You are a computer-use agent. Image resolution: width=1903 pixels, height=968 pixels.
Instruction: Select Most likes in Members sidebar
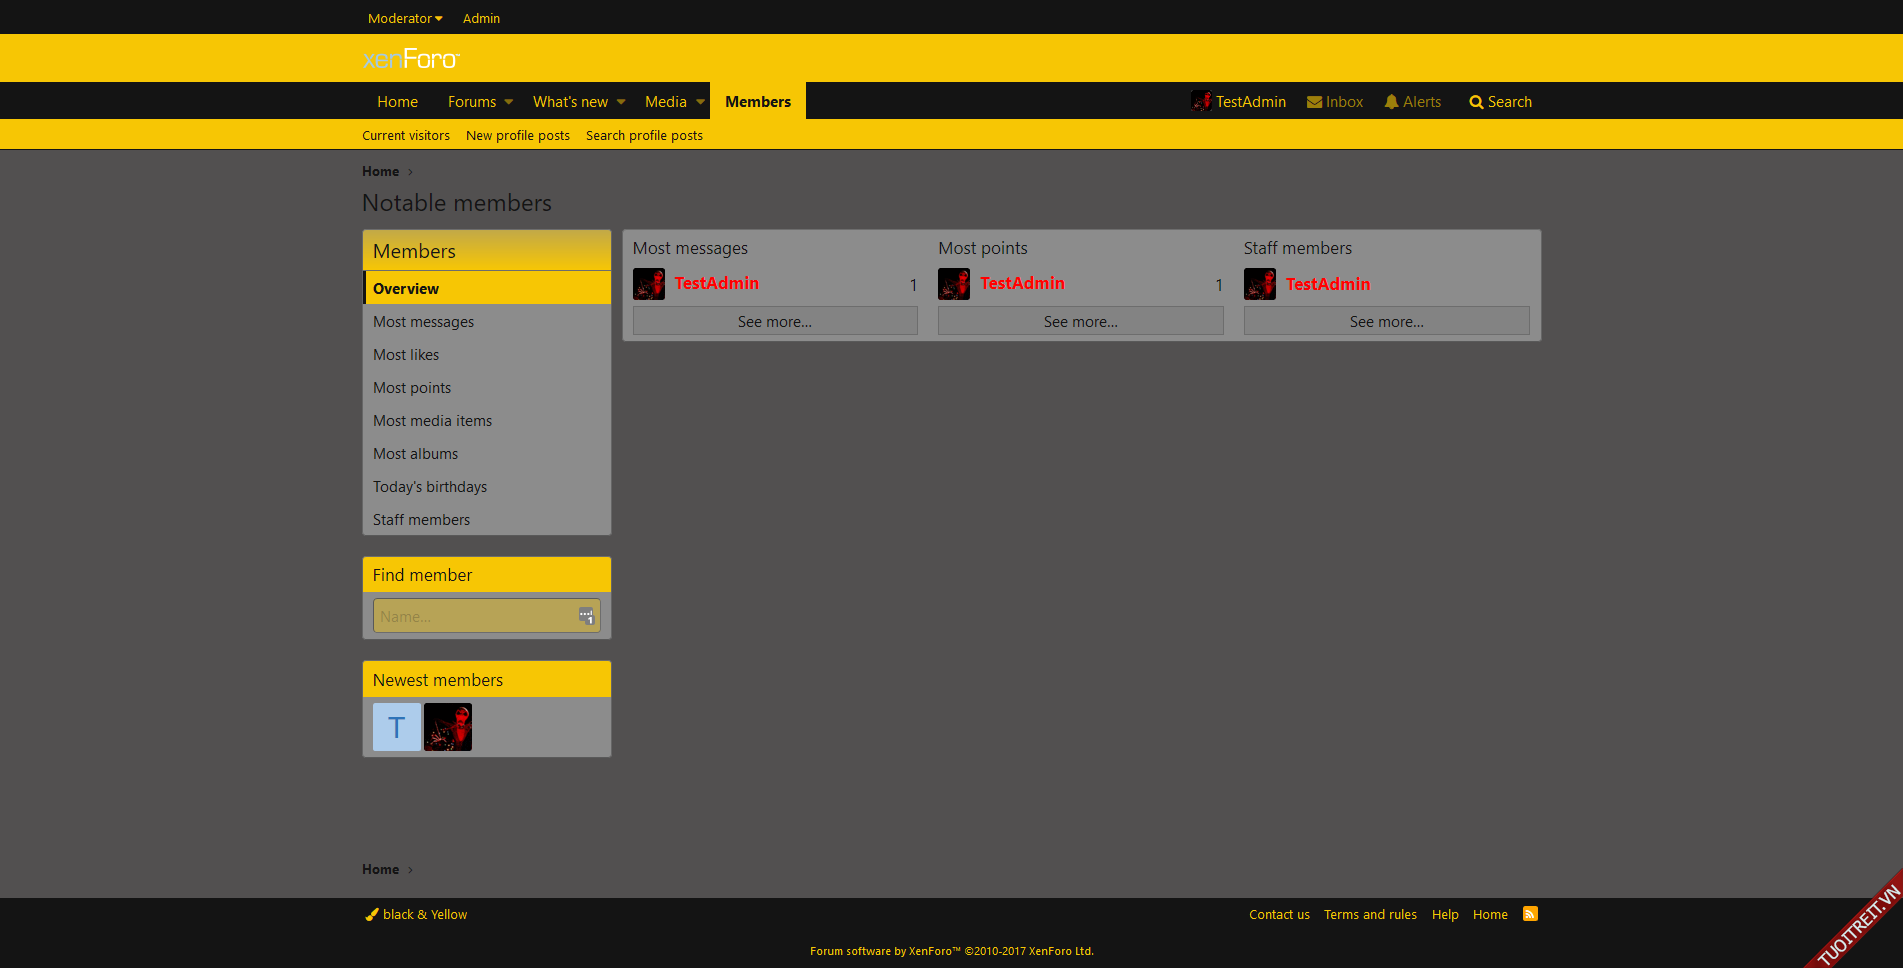[x=406, y=355]
